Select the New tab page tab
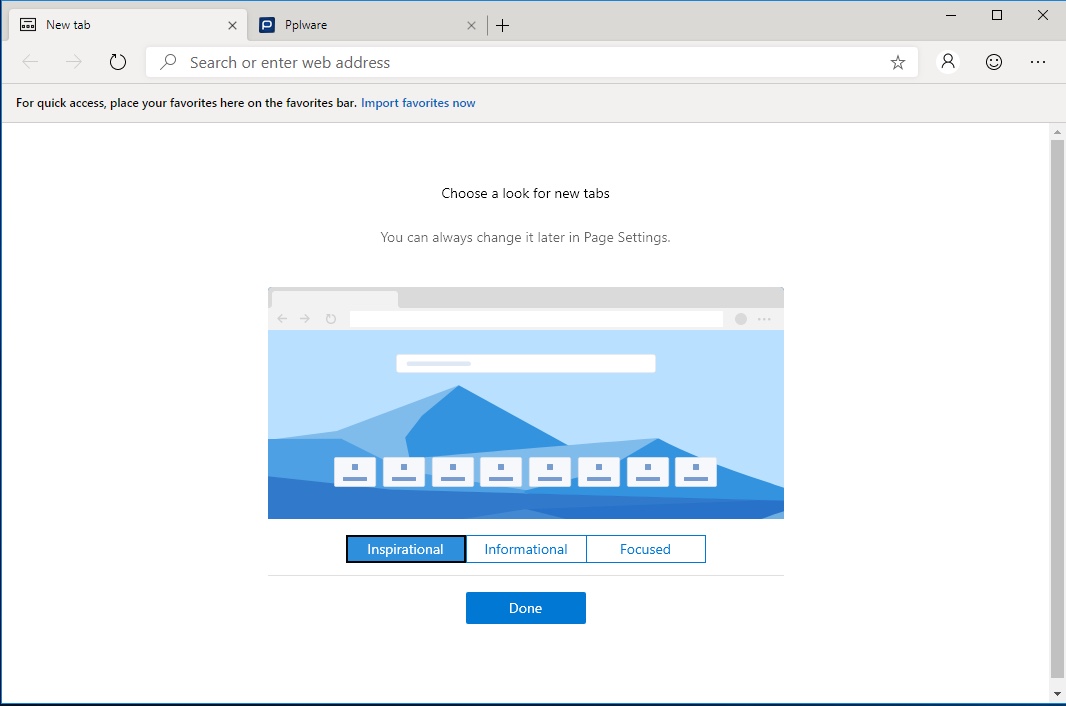This screenshot has width=1066, height=706. pyautogui.click(x=120, y=24)
